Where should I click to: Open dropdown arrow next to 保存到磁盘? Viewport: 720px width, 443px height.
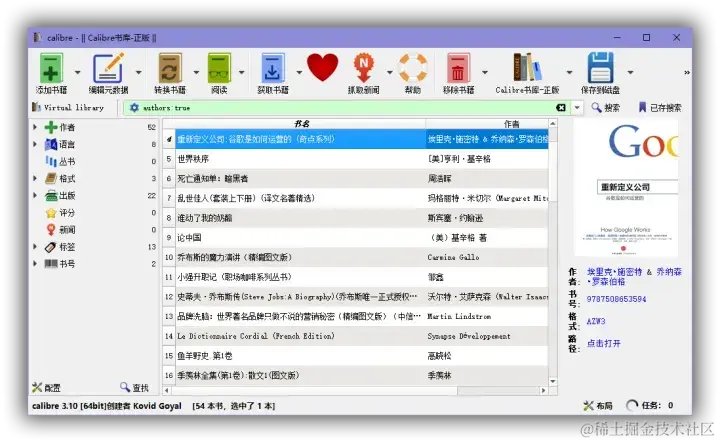click(x=630, y=72)
